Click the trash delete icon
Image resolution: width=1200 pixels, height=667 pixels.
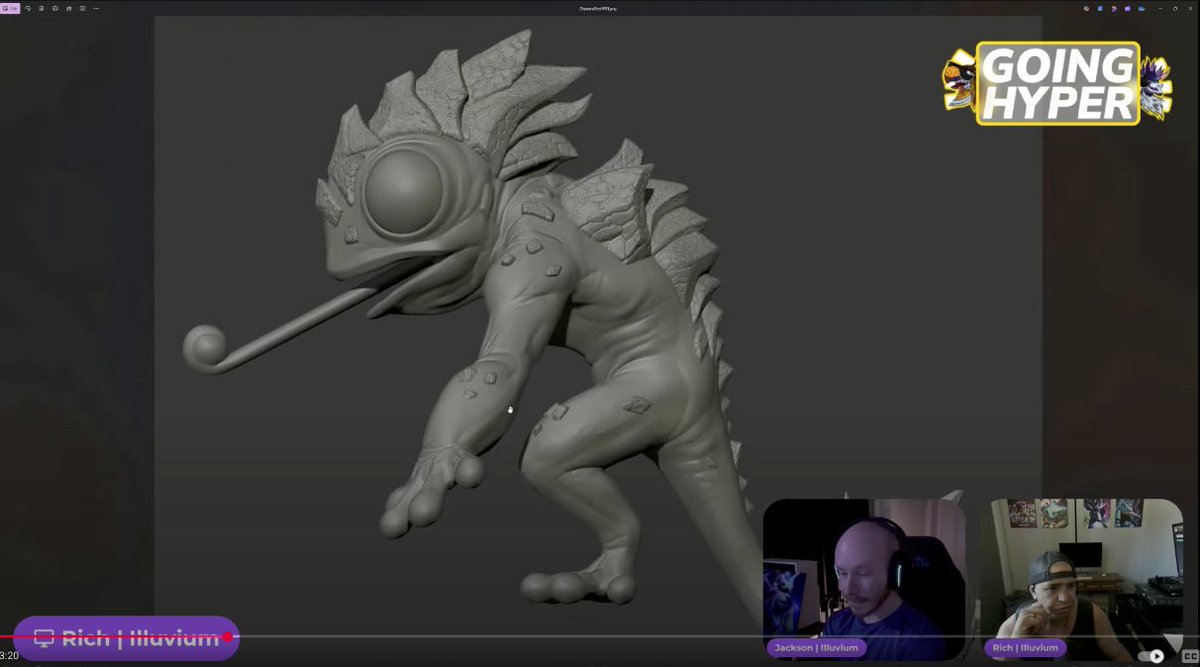coord(41,8)
